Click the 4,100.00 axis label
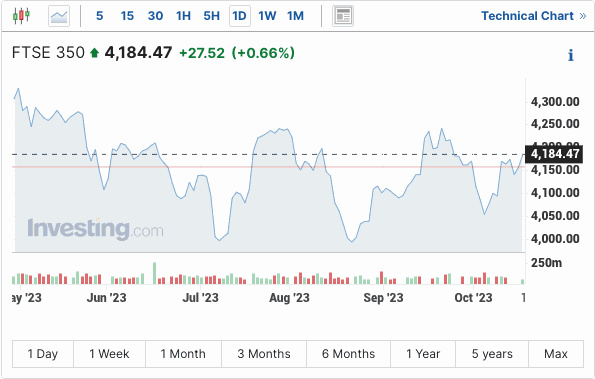 pyautogui.click(x=555, y=193)
